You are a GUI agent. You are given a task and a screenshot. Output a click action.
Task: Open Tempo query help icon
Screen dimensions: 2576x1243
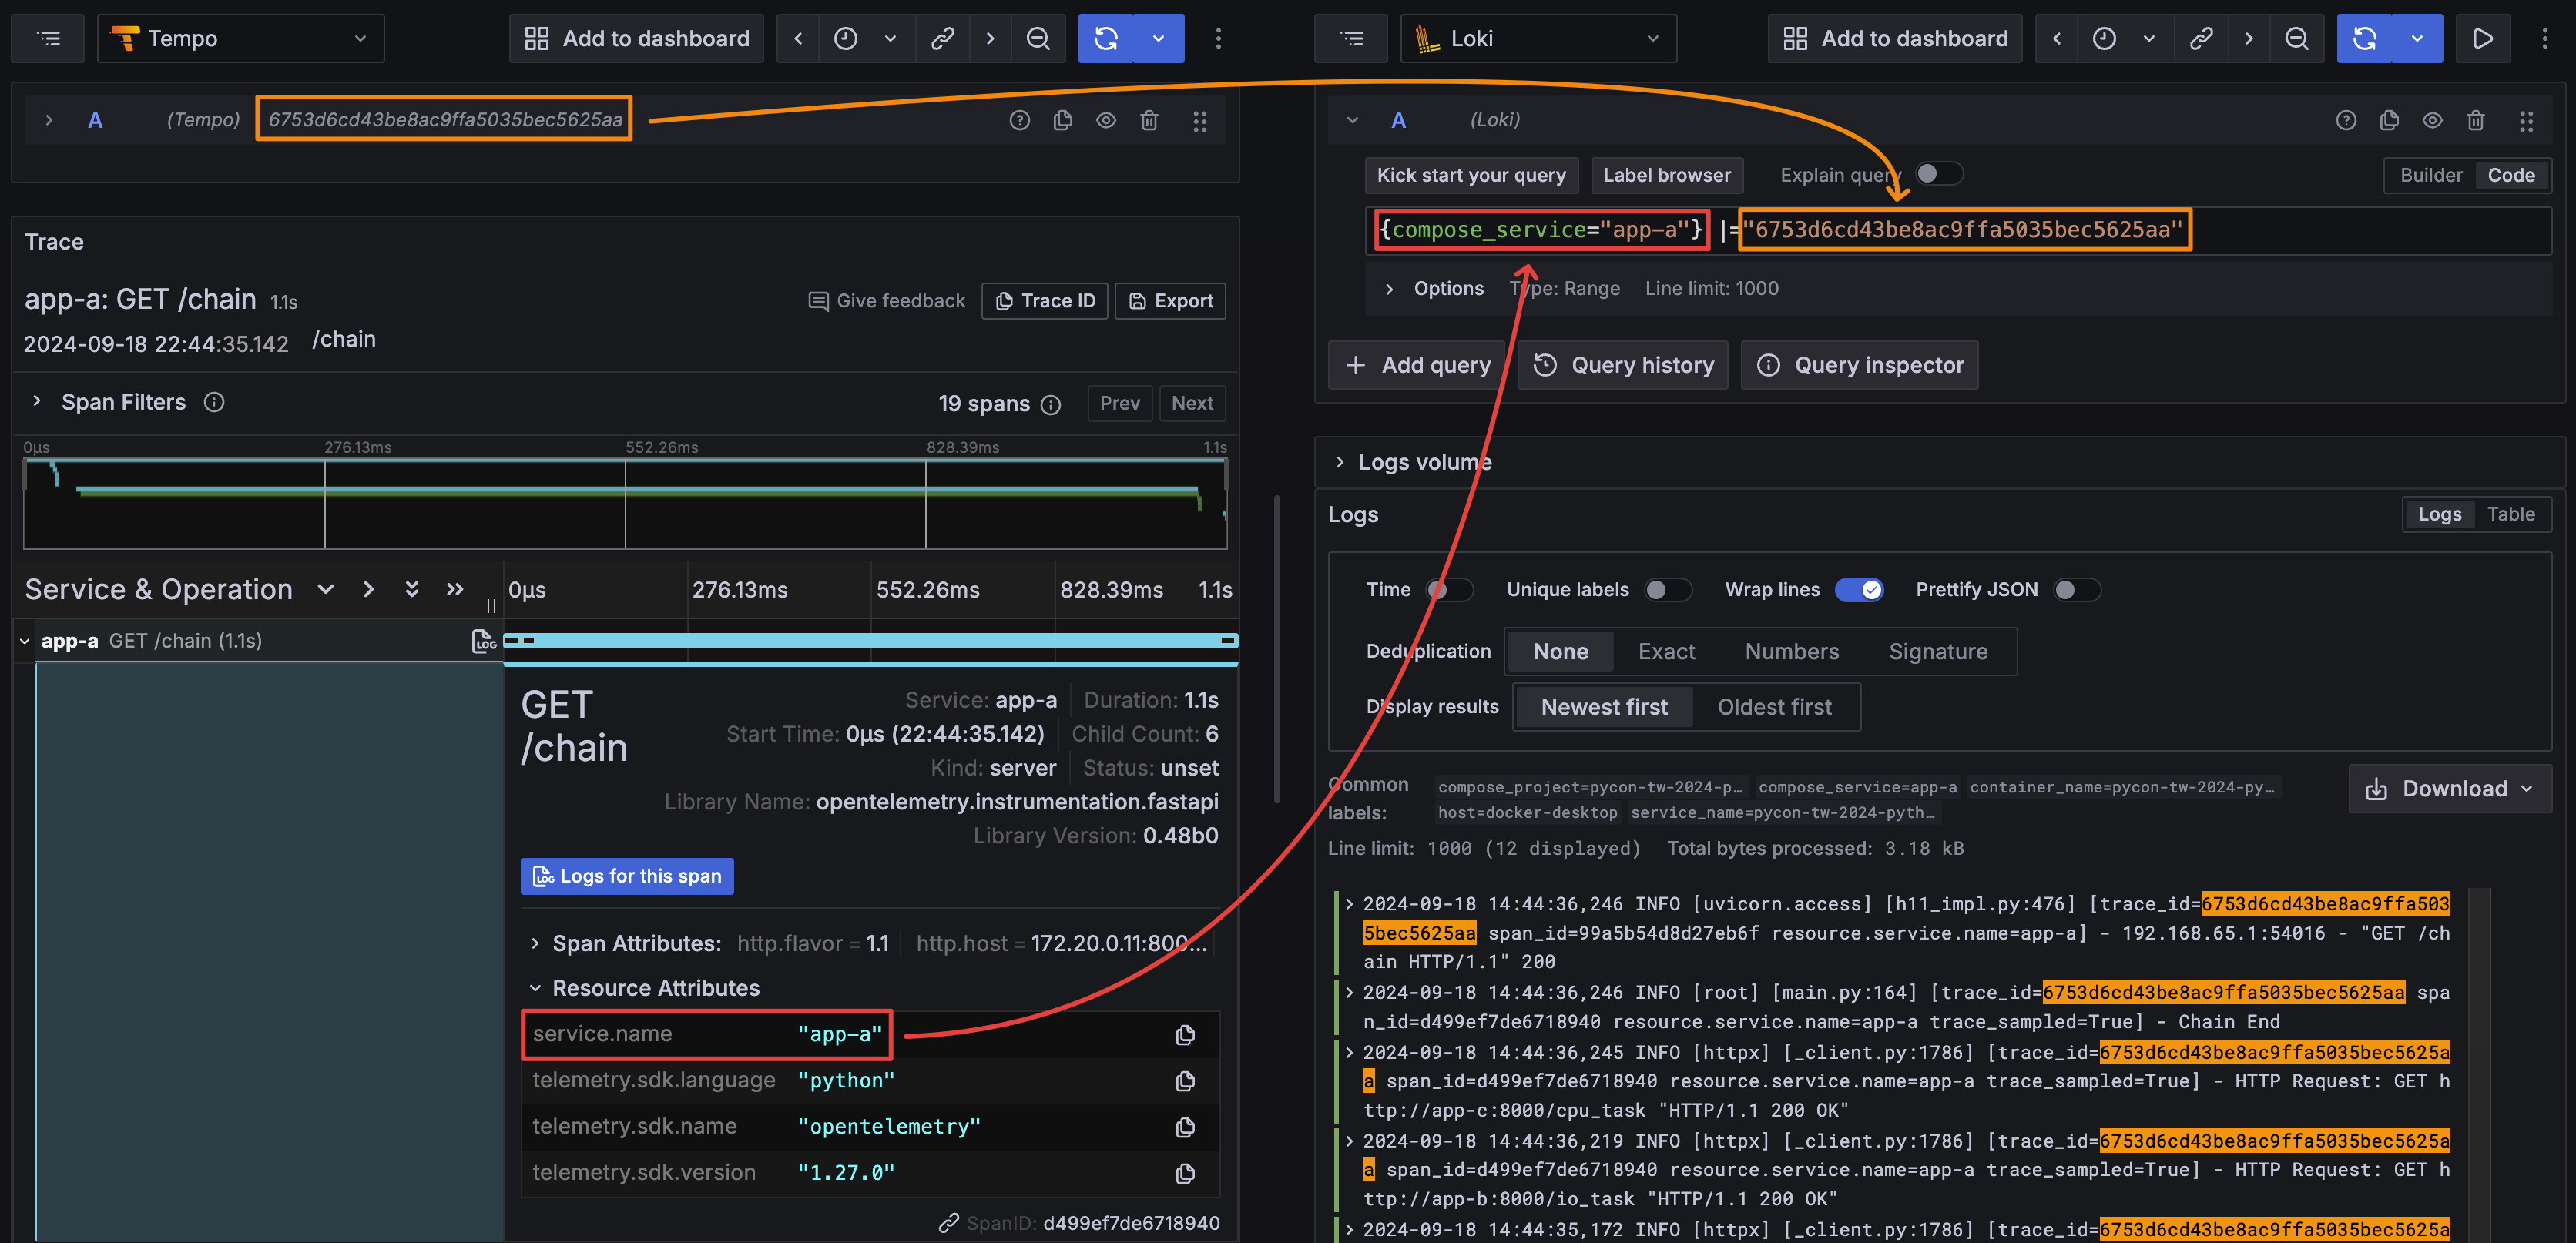pos(1019,121)
